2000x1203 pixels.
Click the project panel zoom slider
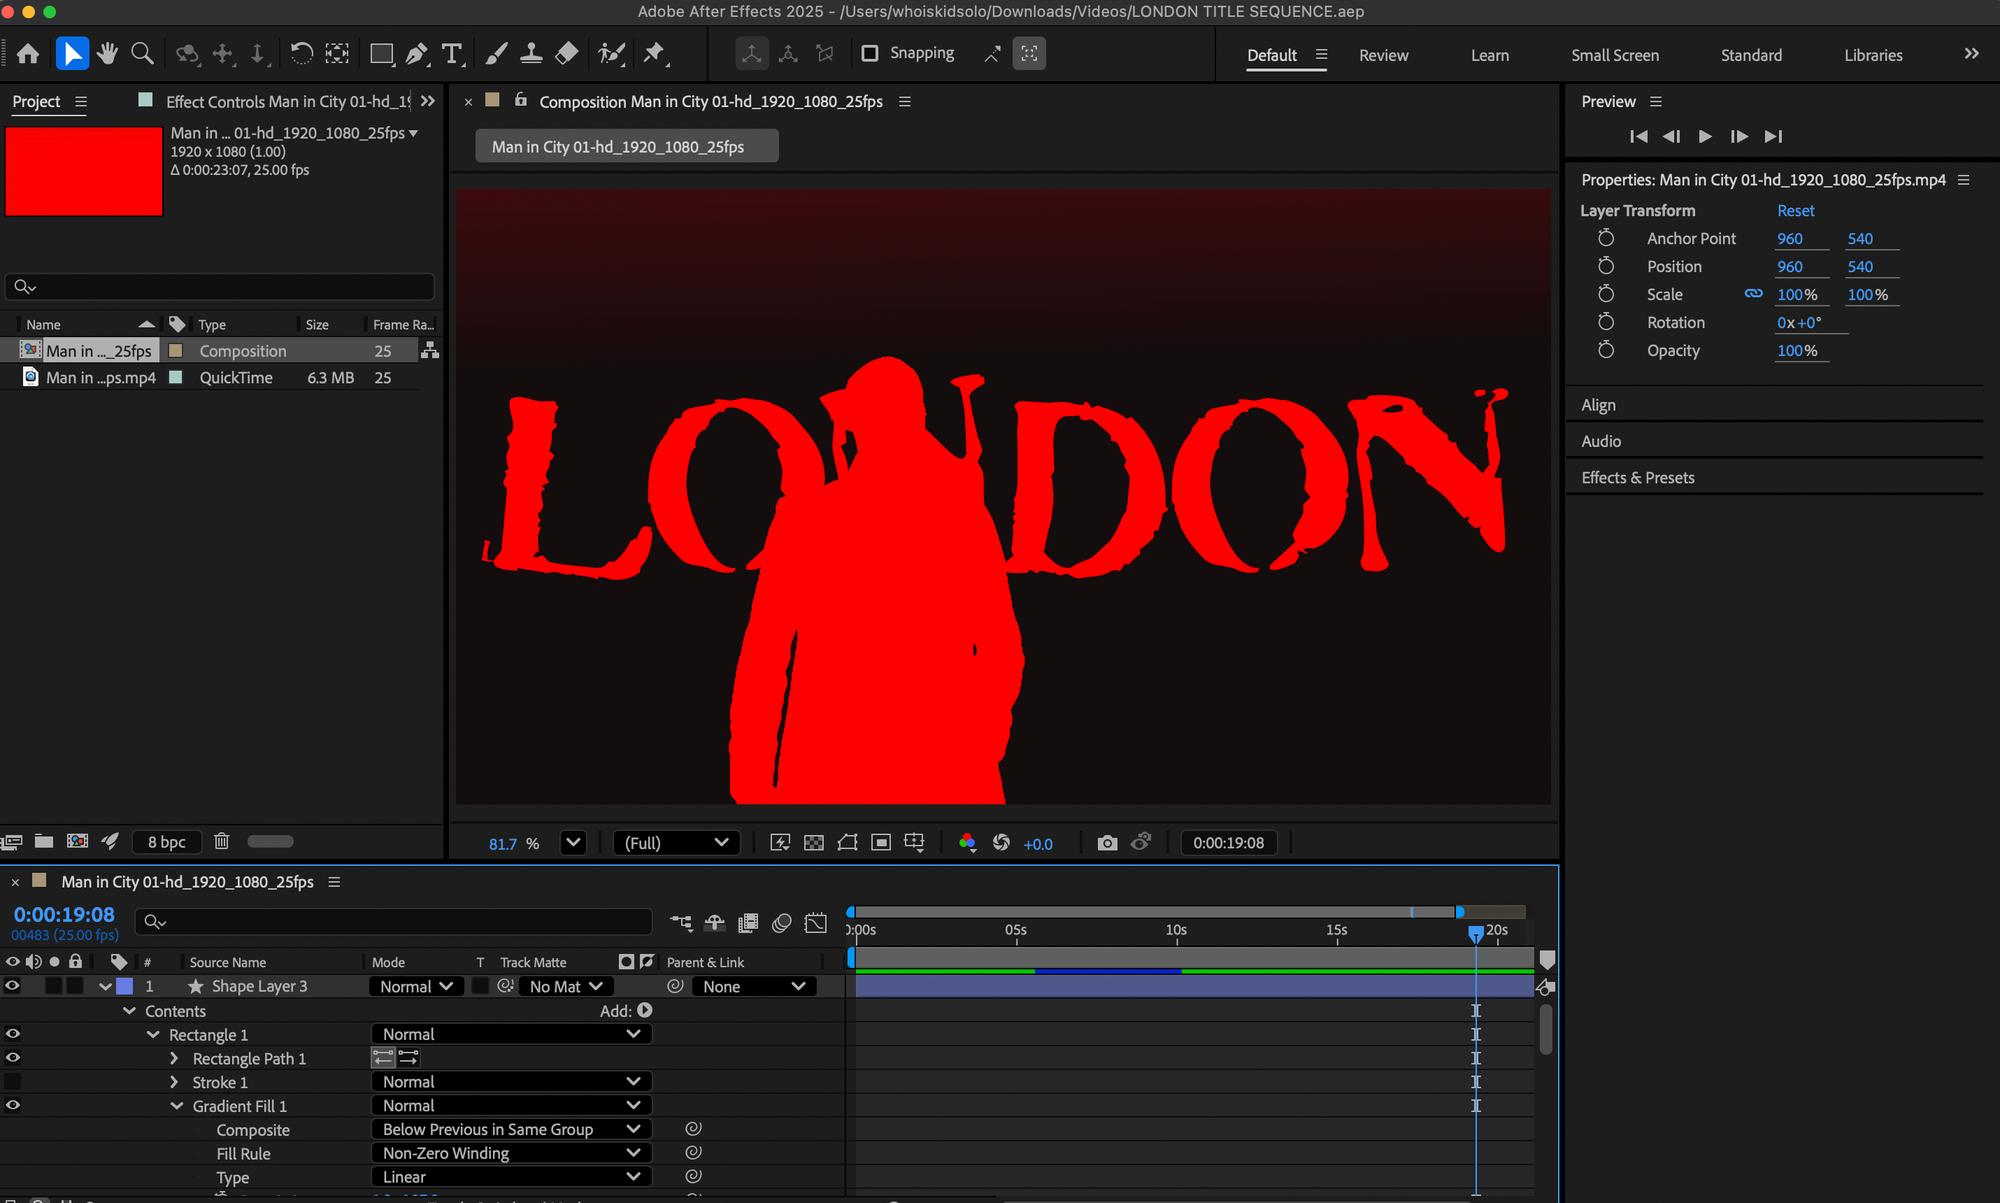[270, 841]
